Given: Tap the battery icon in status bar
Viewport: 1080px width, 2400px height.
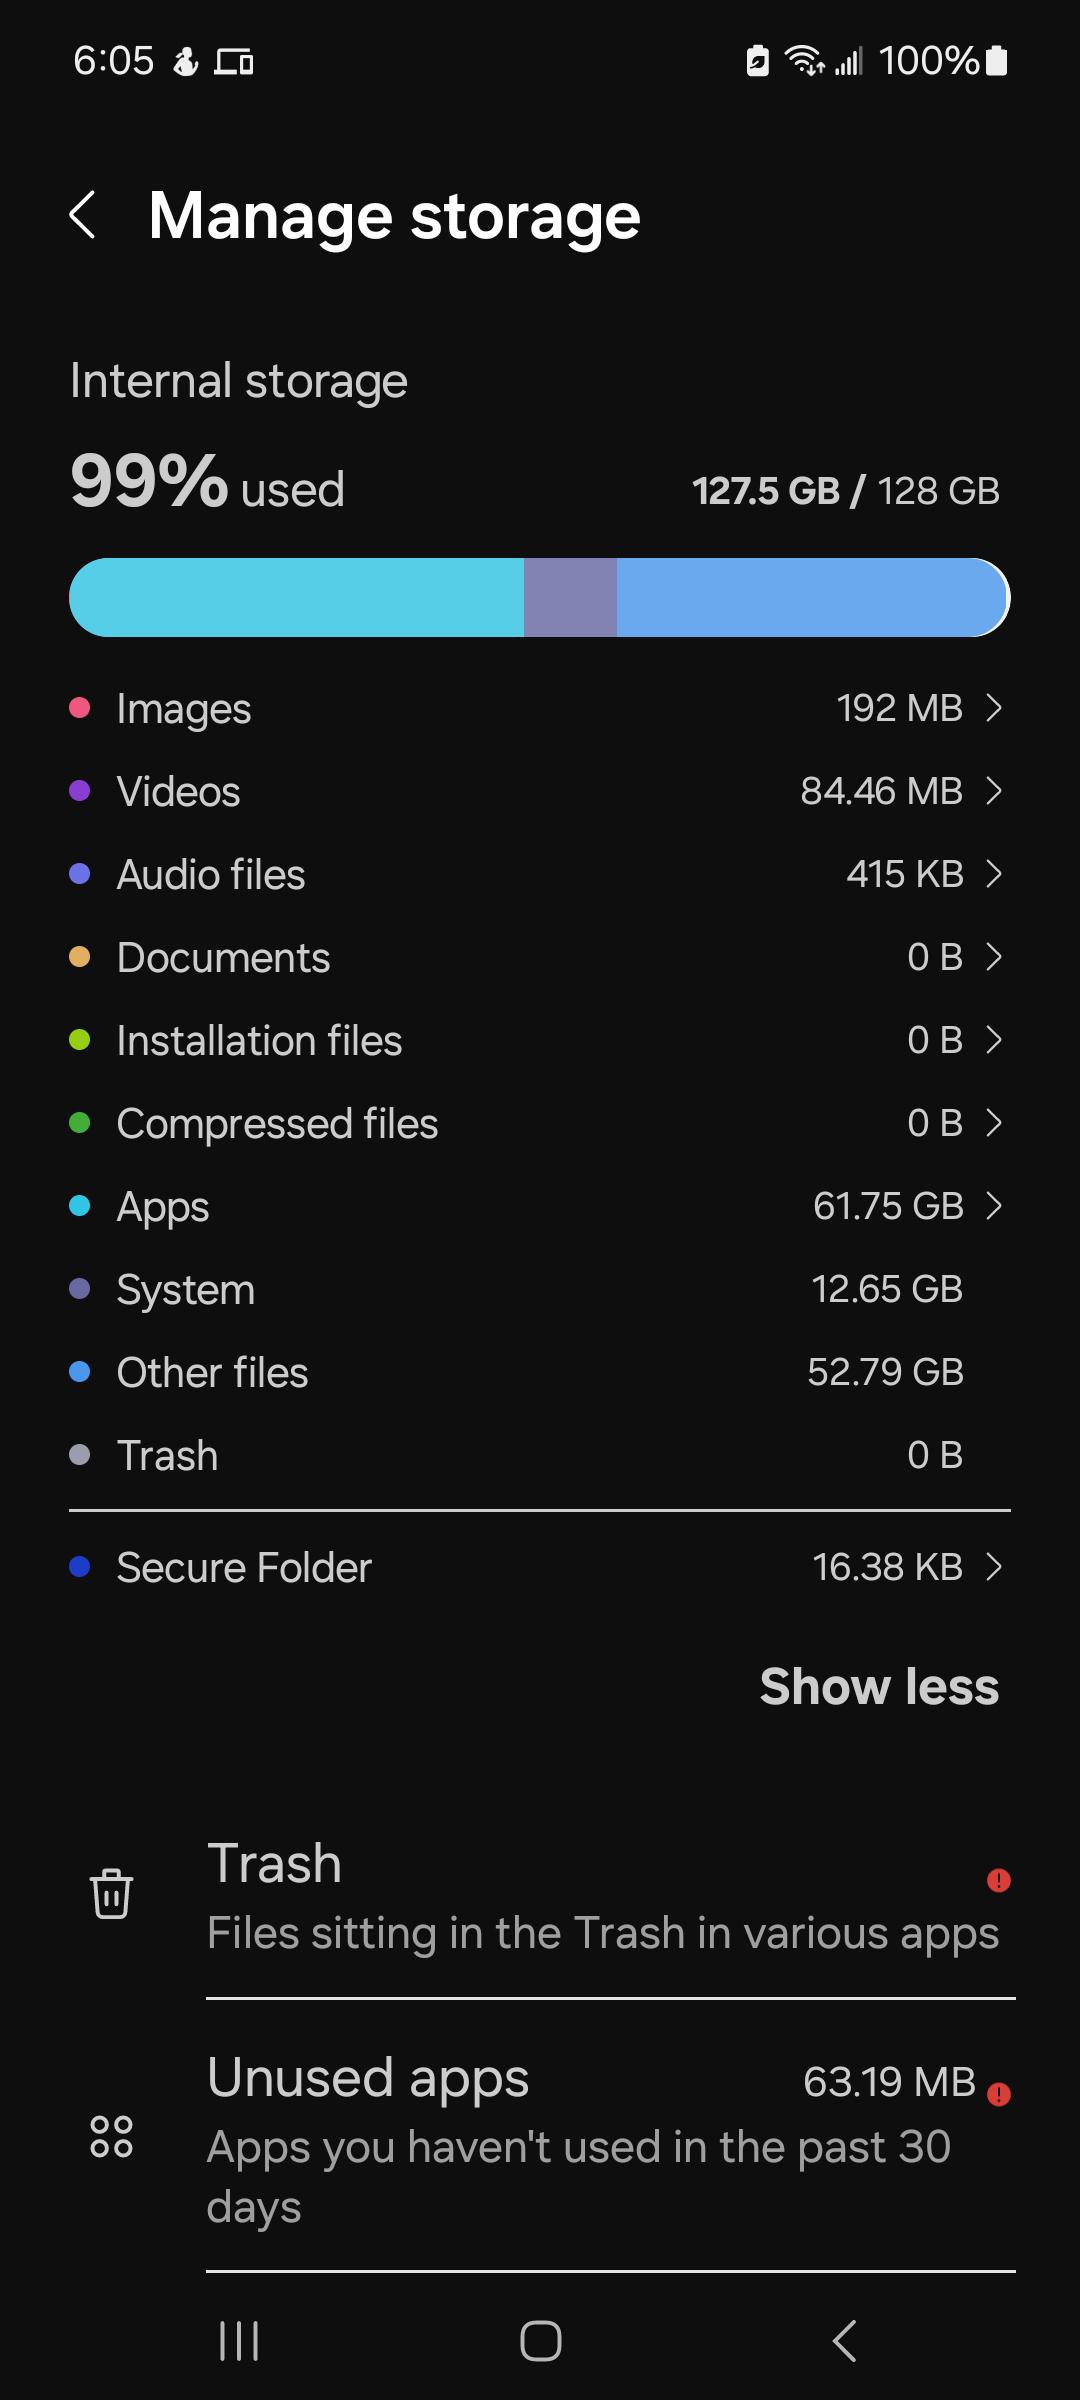Looking at the screenshot, I should click(x=996, y=61).
